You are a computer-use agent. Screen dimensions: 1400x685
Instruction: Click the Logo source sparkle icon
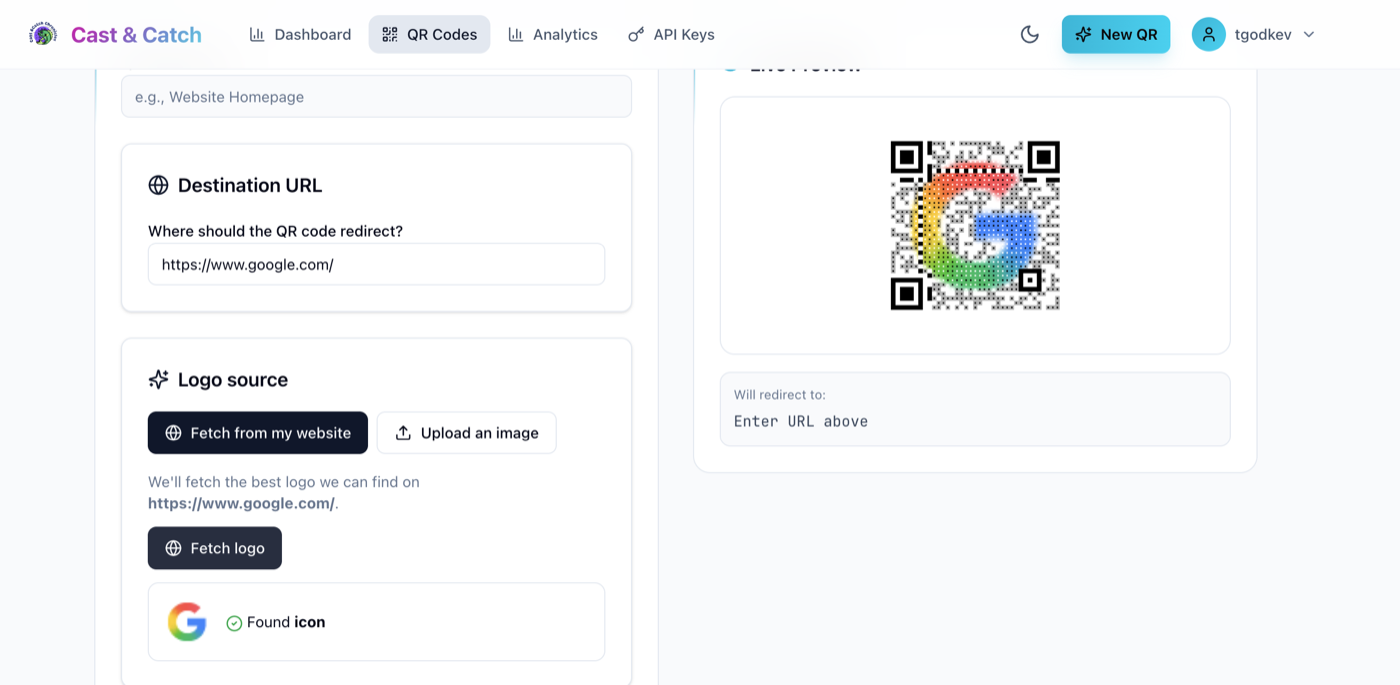(x=158, y=380)
